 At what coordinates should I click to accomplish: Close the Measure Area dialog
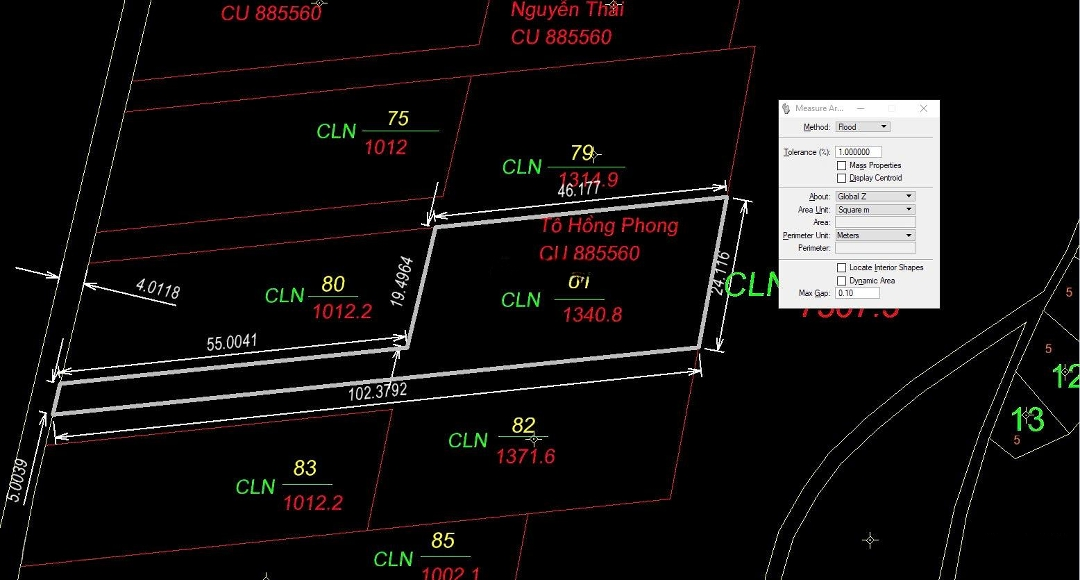pos(923,108)
